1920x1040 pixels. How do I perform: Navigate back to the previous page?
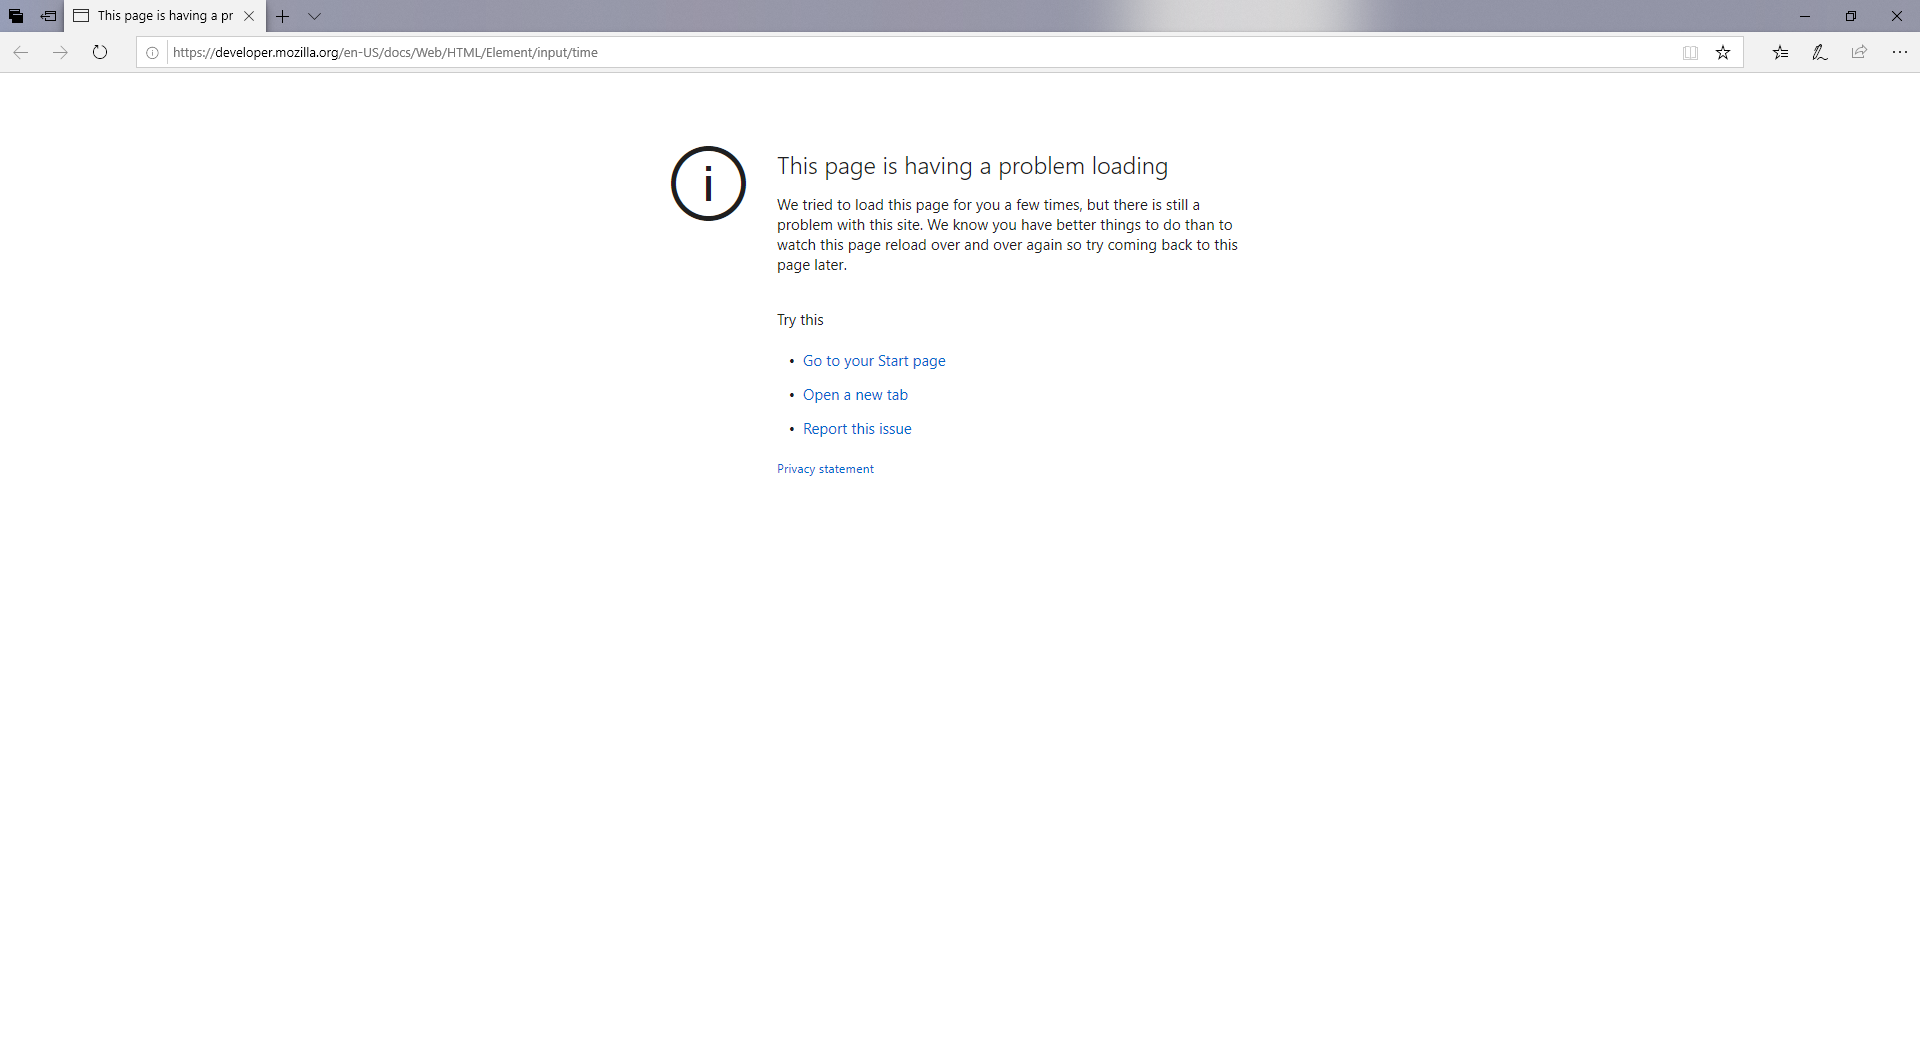(x=21, y=52)
